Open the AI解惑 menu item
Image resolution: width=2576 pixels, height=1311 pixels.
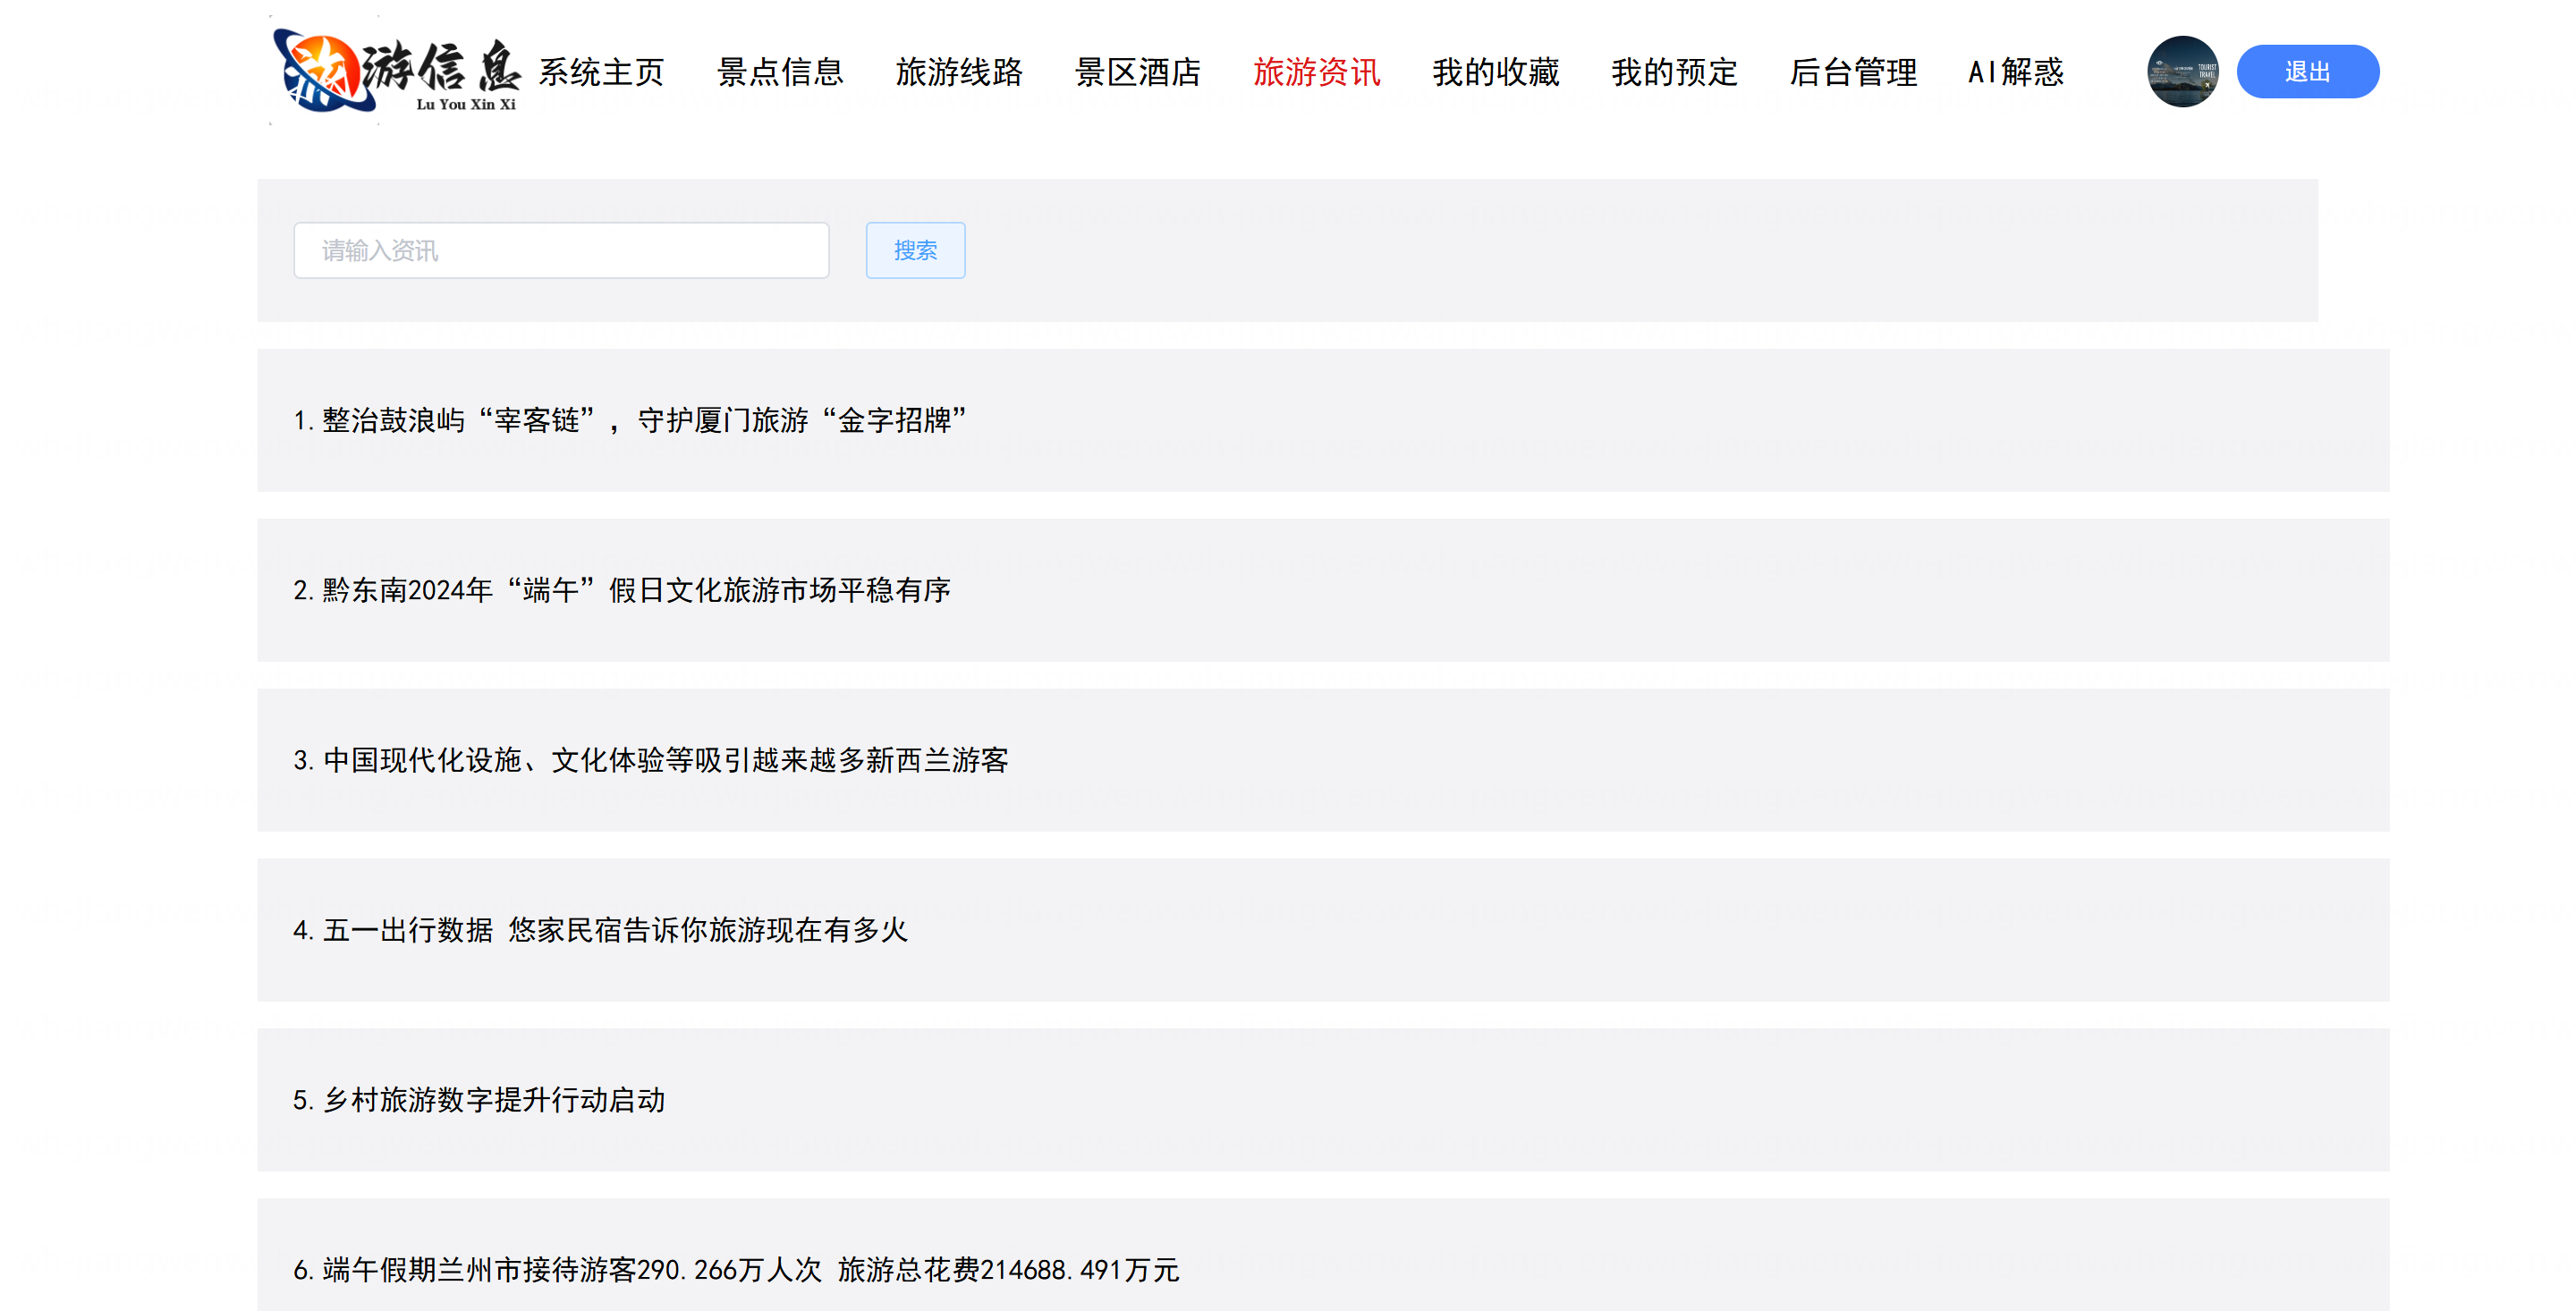pos(2015,72)
